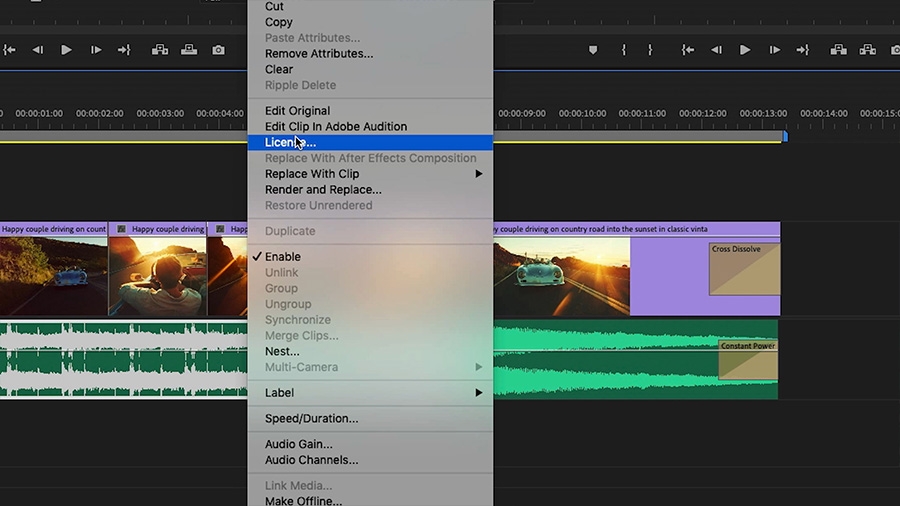
Task: Select the Cross Dissolve transition
Action: tap(744, 269)
